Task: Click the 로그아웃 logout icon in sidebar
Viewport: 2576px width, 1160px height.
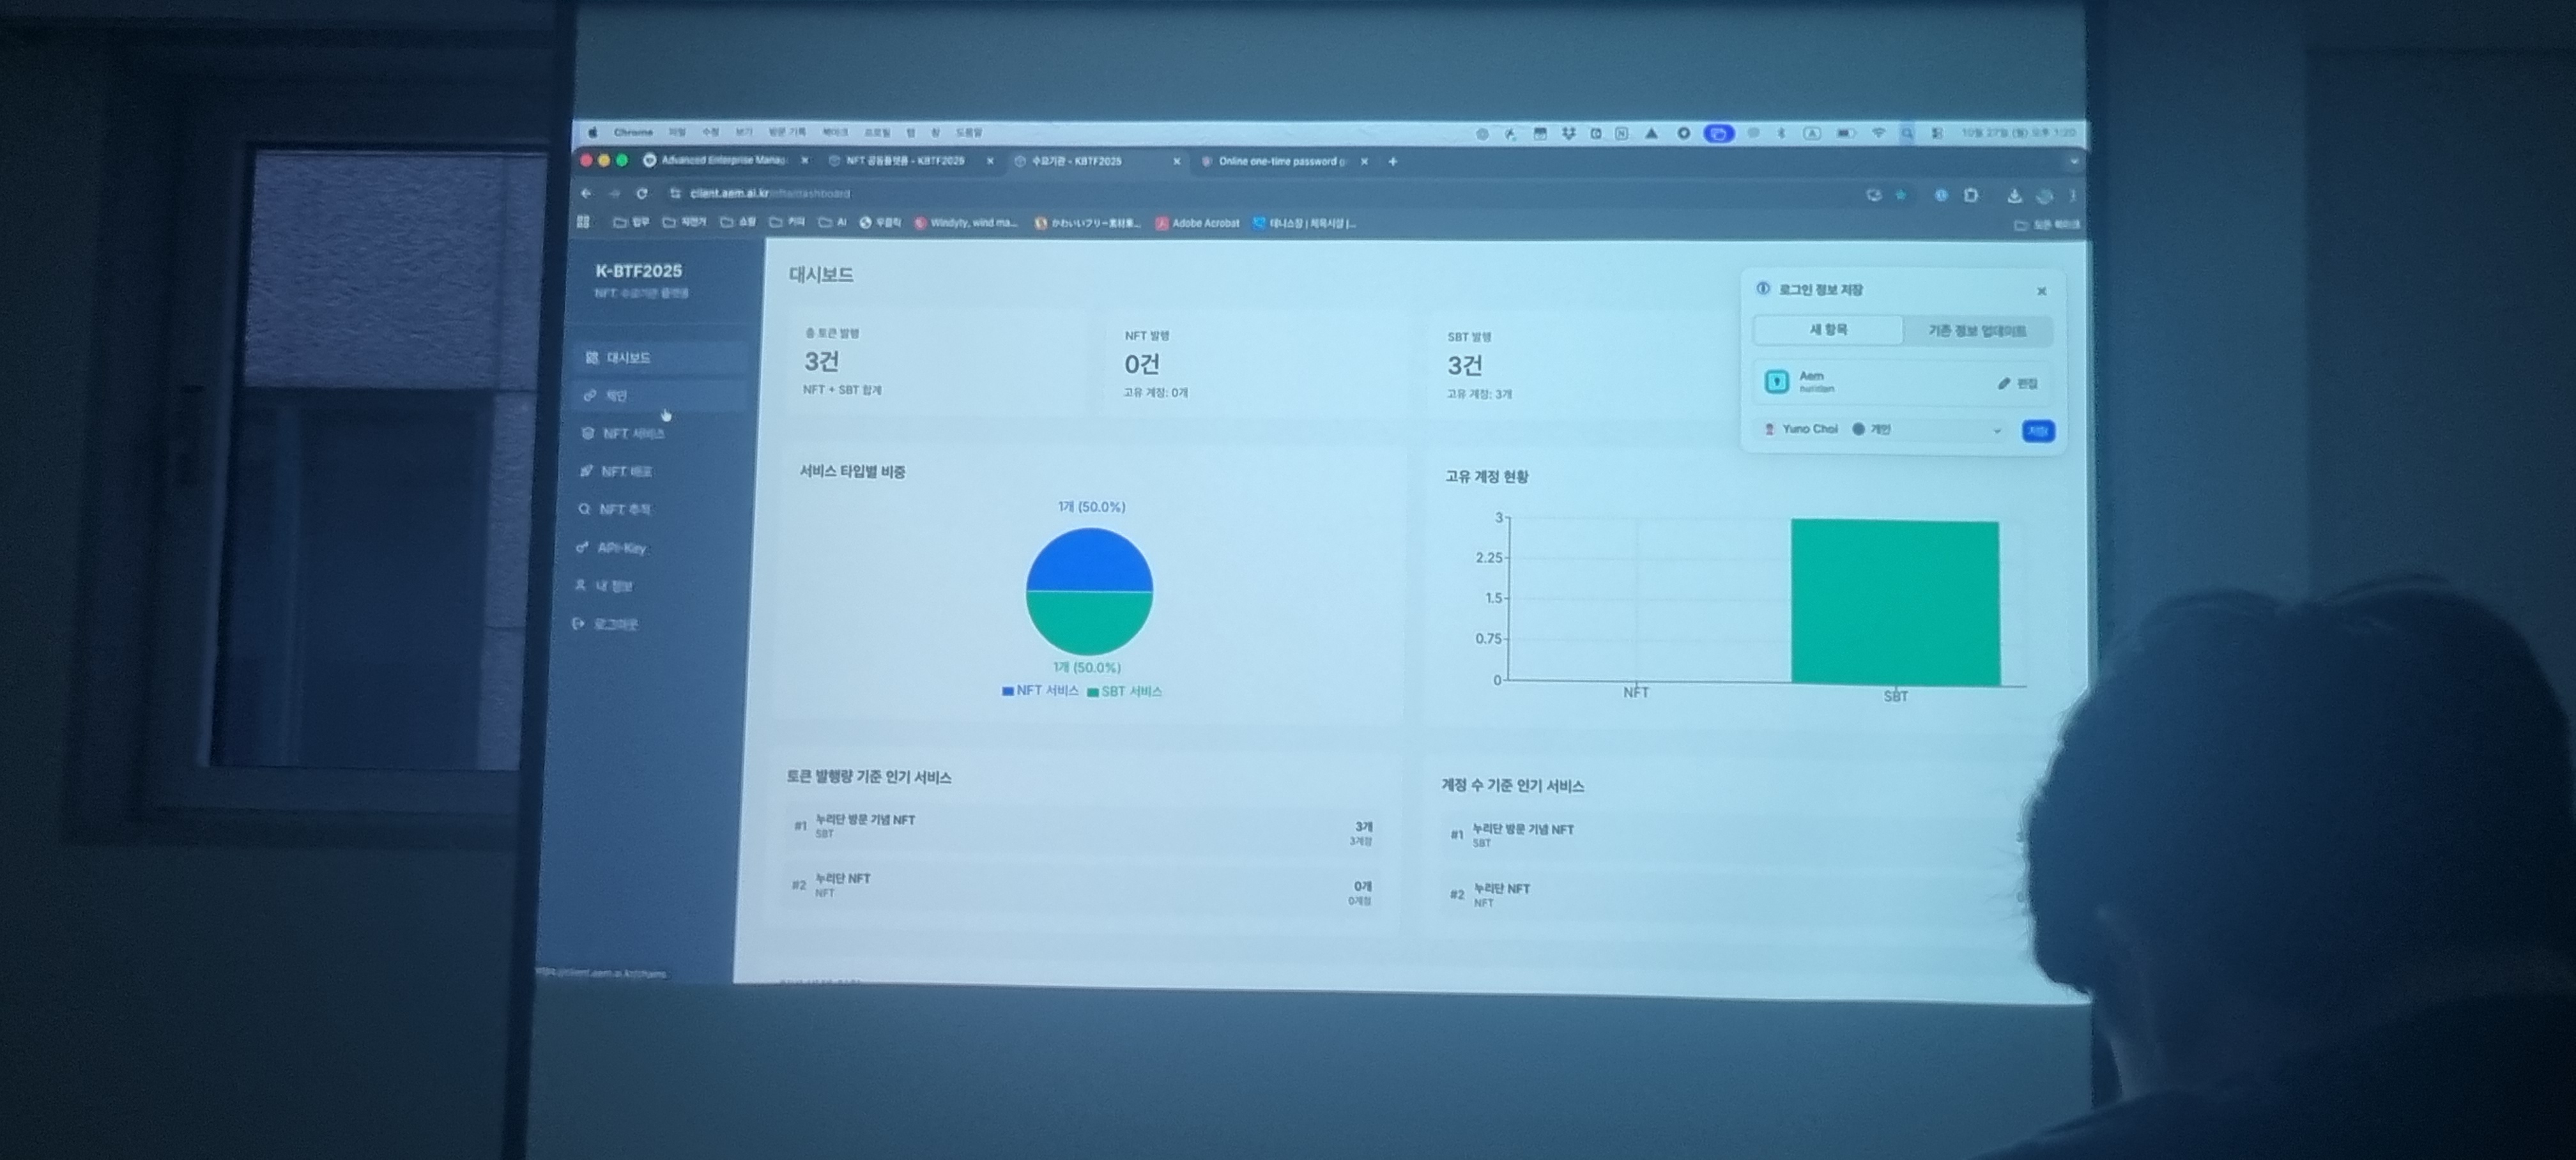Action: [578, 624]
